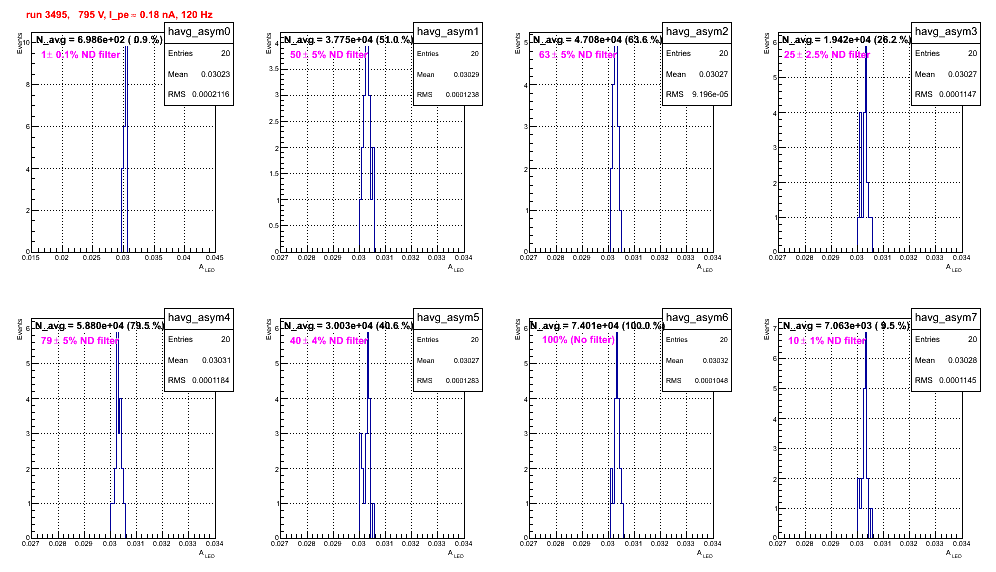This screenshot has width=996, height=572.
Task: Click the N_avg = 3.003e+04 title
Action: tap(348, 325)
